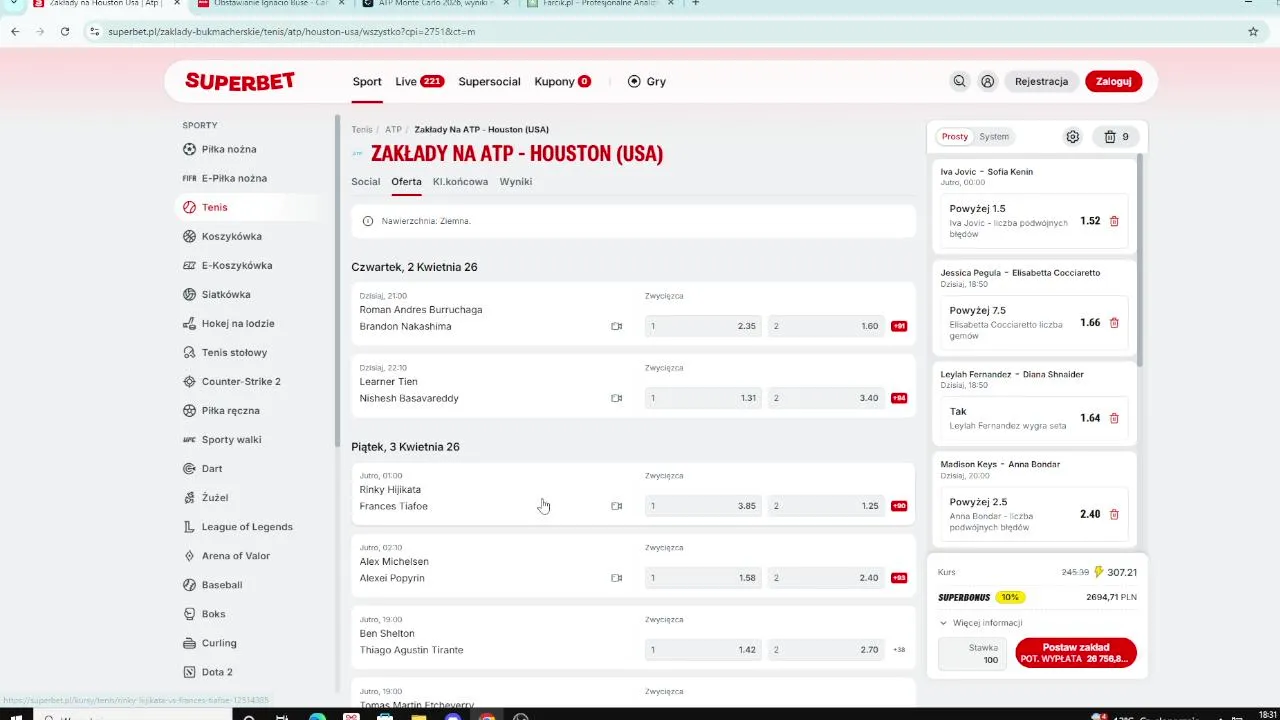Click the bet slip scrollbar
The height and width of the screenshot is (720, 1280).
tap(1140, 260)
